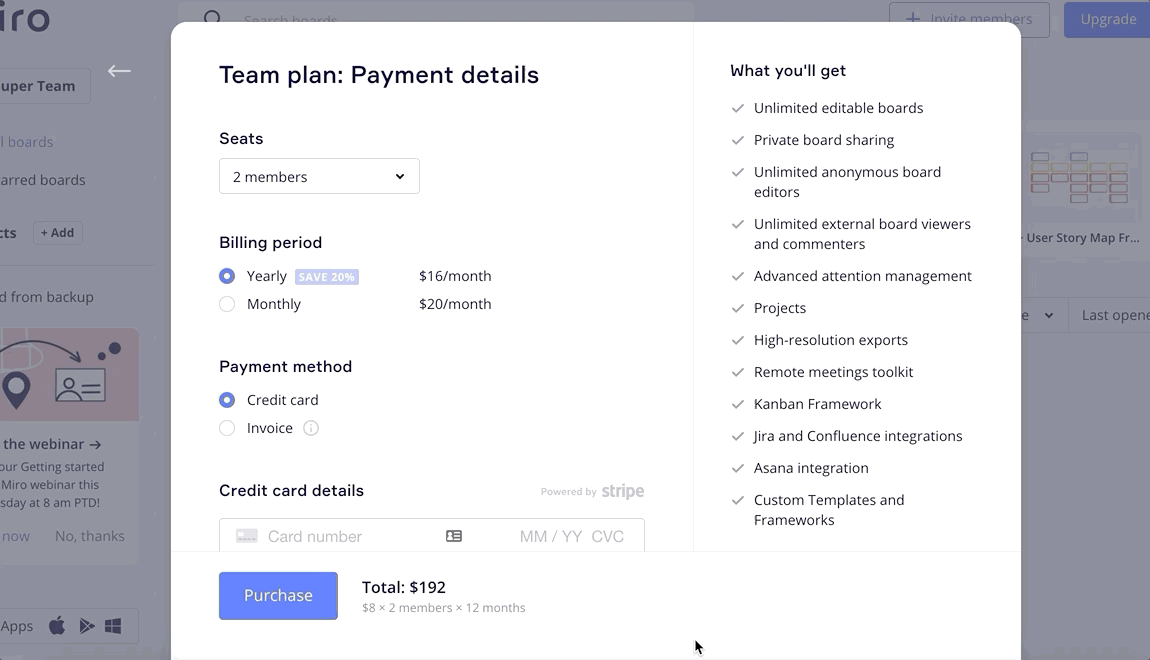Click the search magnifier icon

[x=212, y=18]
